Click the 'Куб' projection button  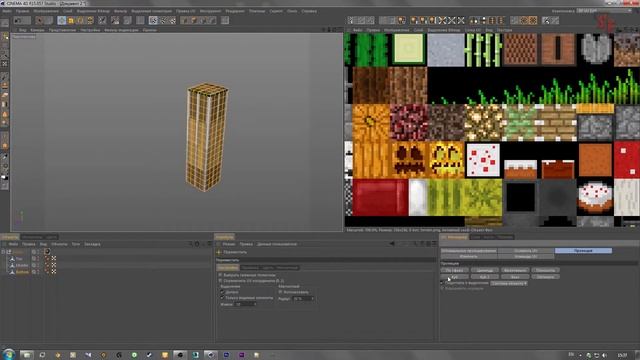coord(455,277)
